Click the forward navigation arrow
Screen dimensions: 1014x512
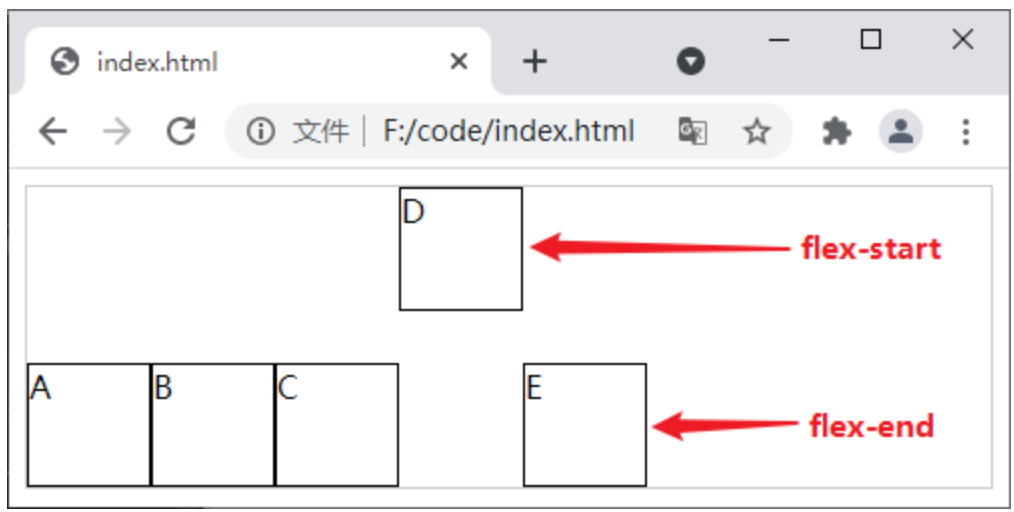click(x=117, y=131)
